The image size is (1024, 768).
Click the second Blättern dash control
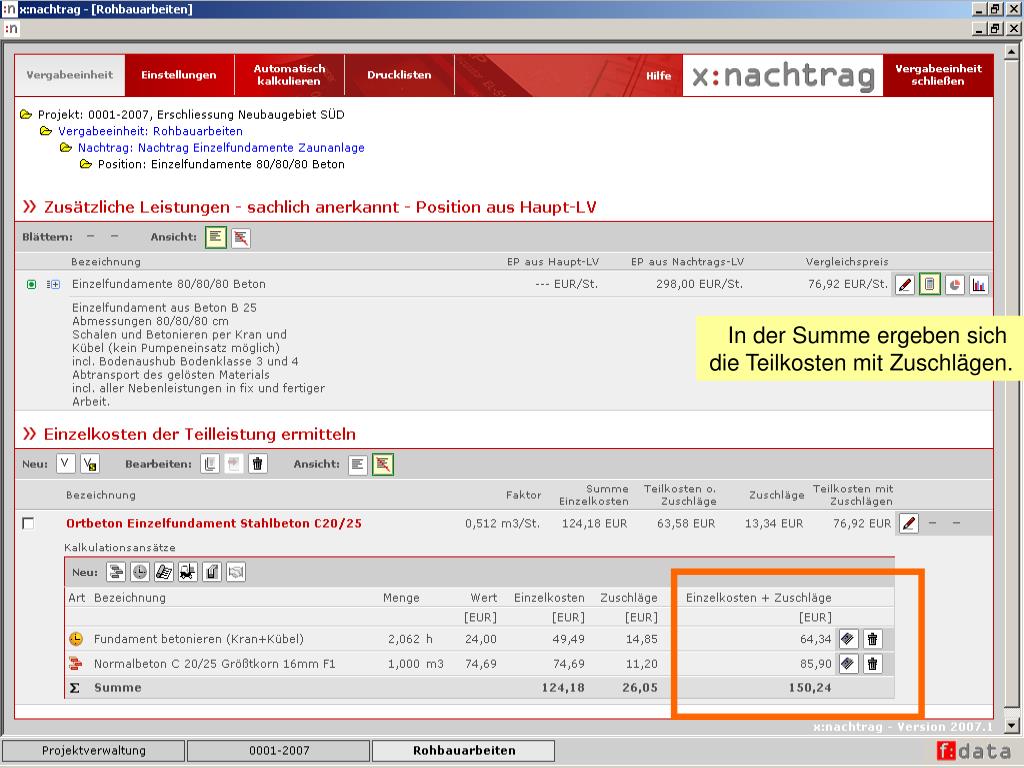coord(114,237)
